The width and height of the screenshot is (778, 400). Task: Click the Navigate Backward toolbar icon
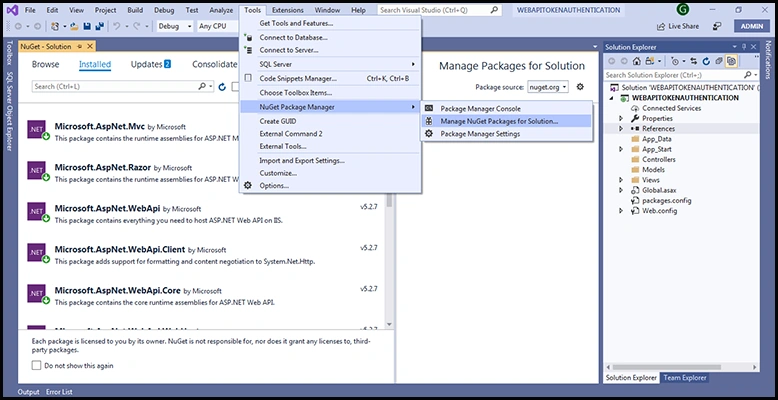[x=19, y=26]
